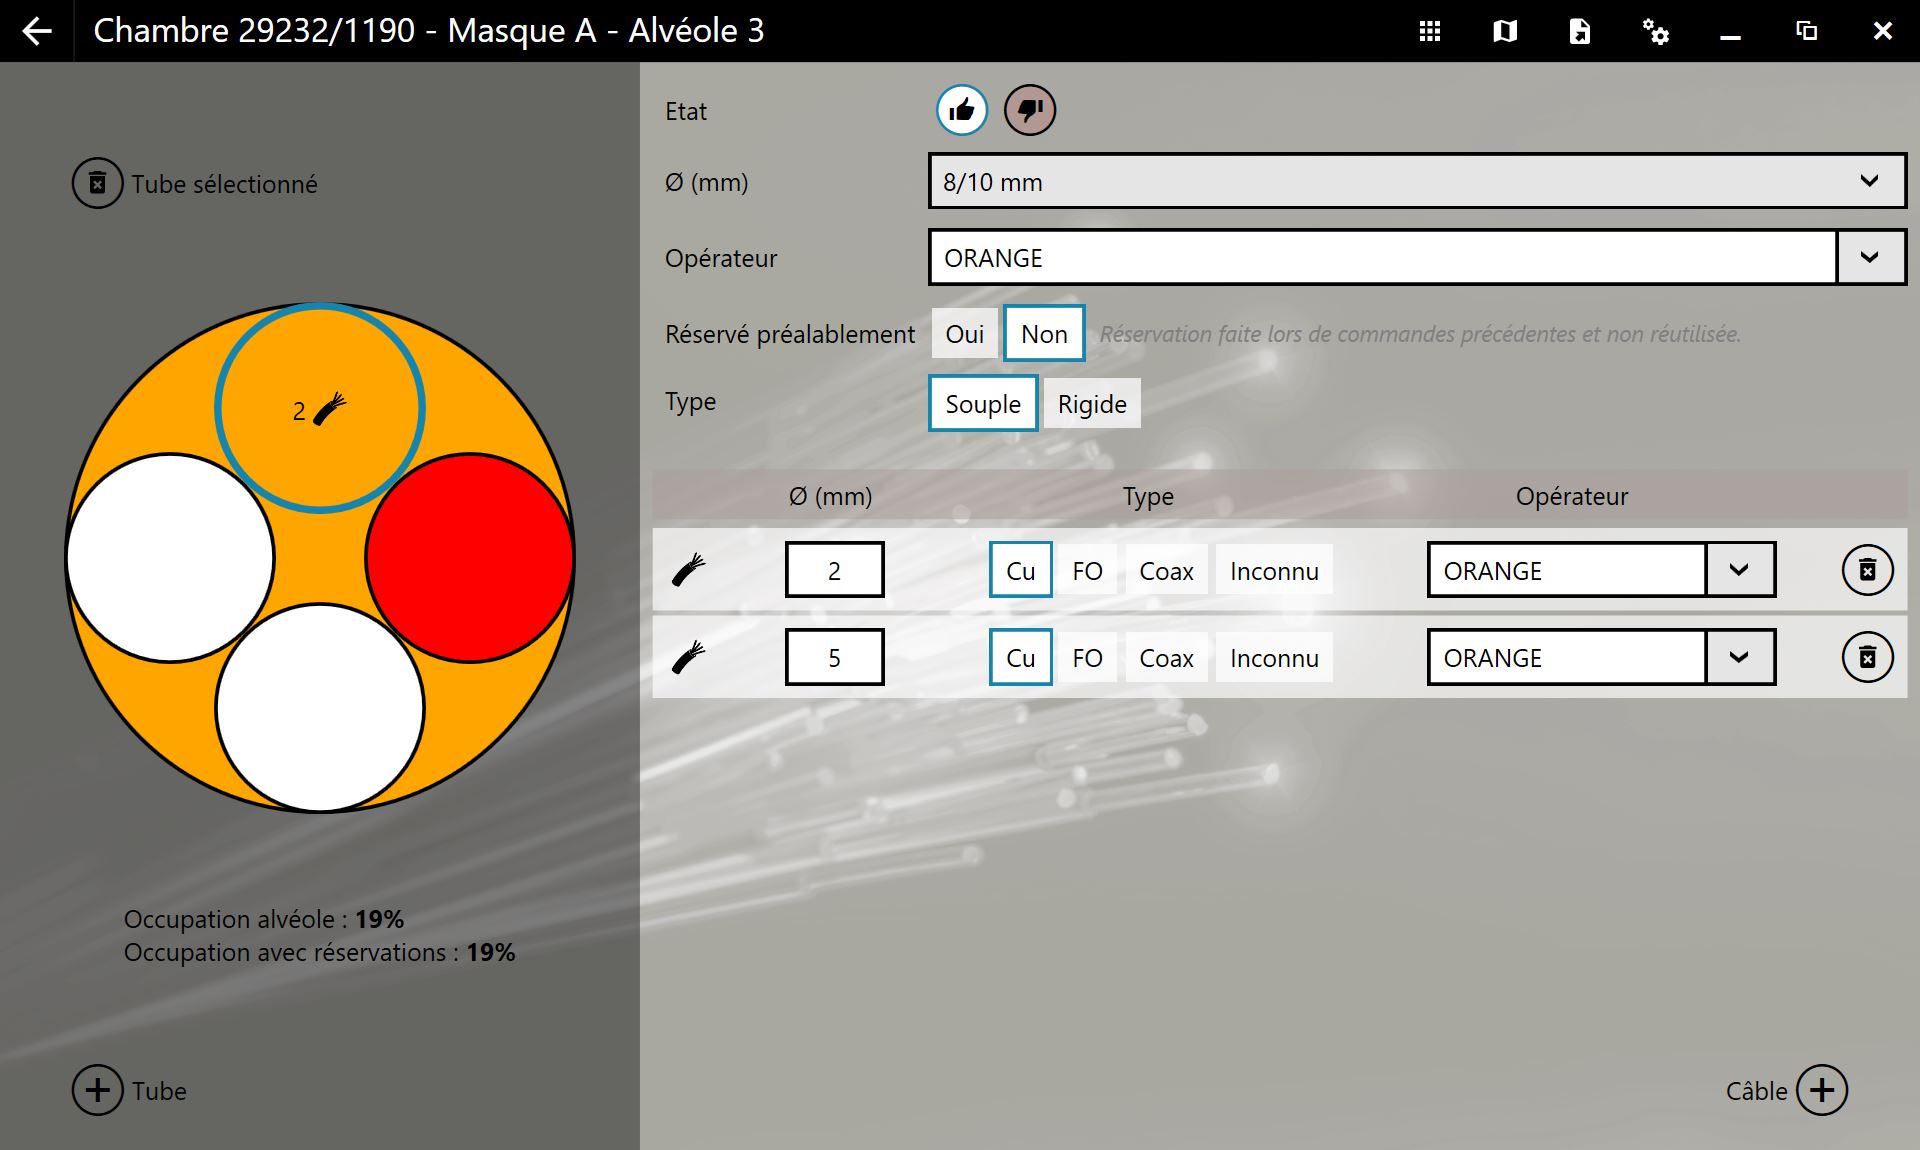1920x1150 pixels.
Task: Expand operator dropdown of 5 mm cable
Action: pos(1740,657)
